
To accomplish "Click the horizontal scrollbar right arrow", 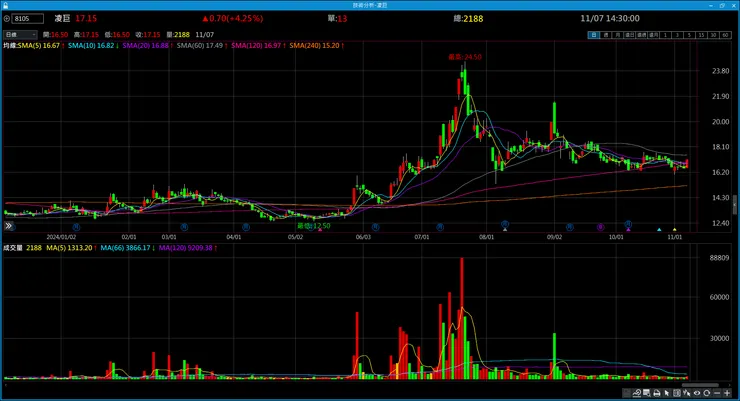I will [730, 385].
